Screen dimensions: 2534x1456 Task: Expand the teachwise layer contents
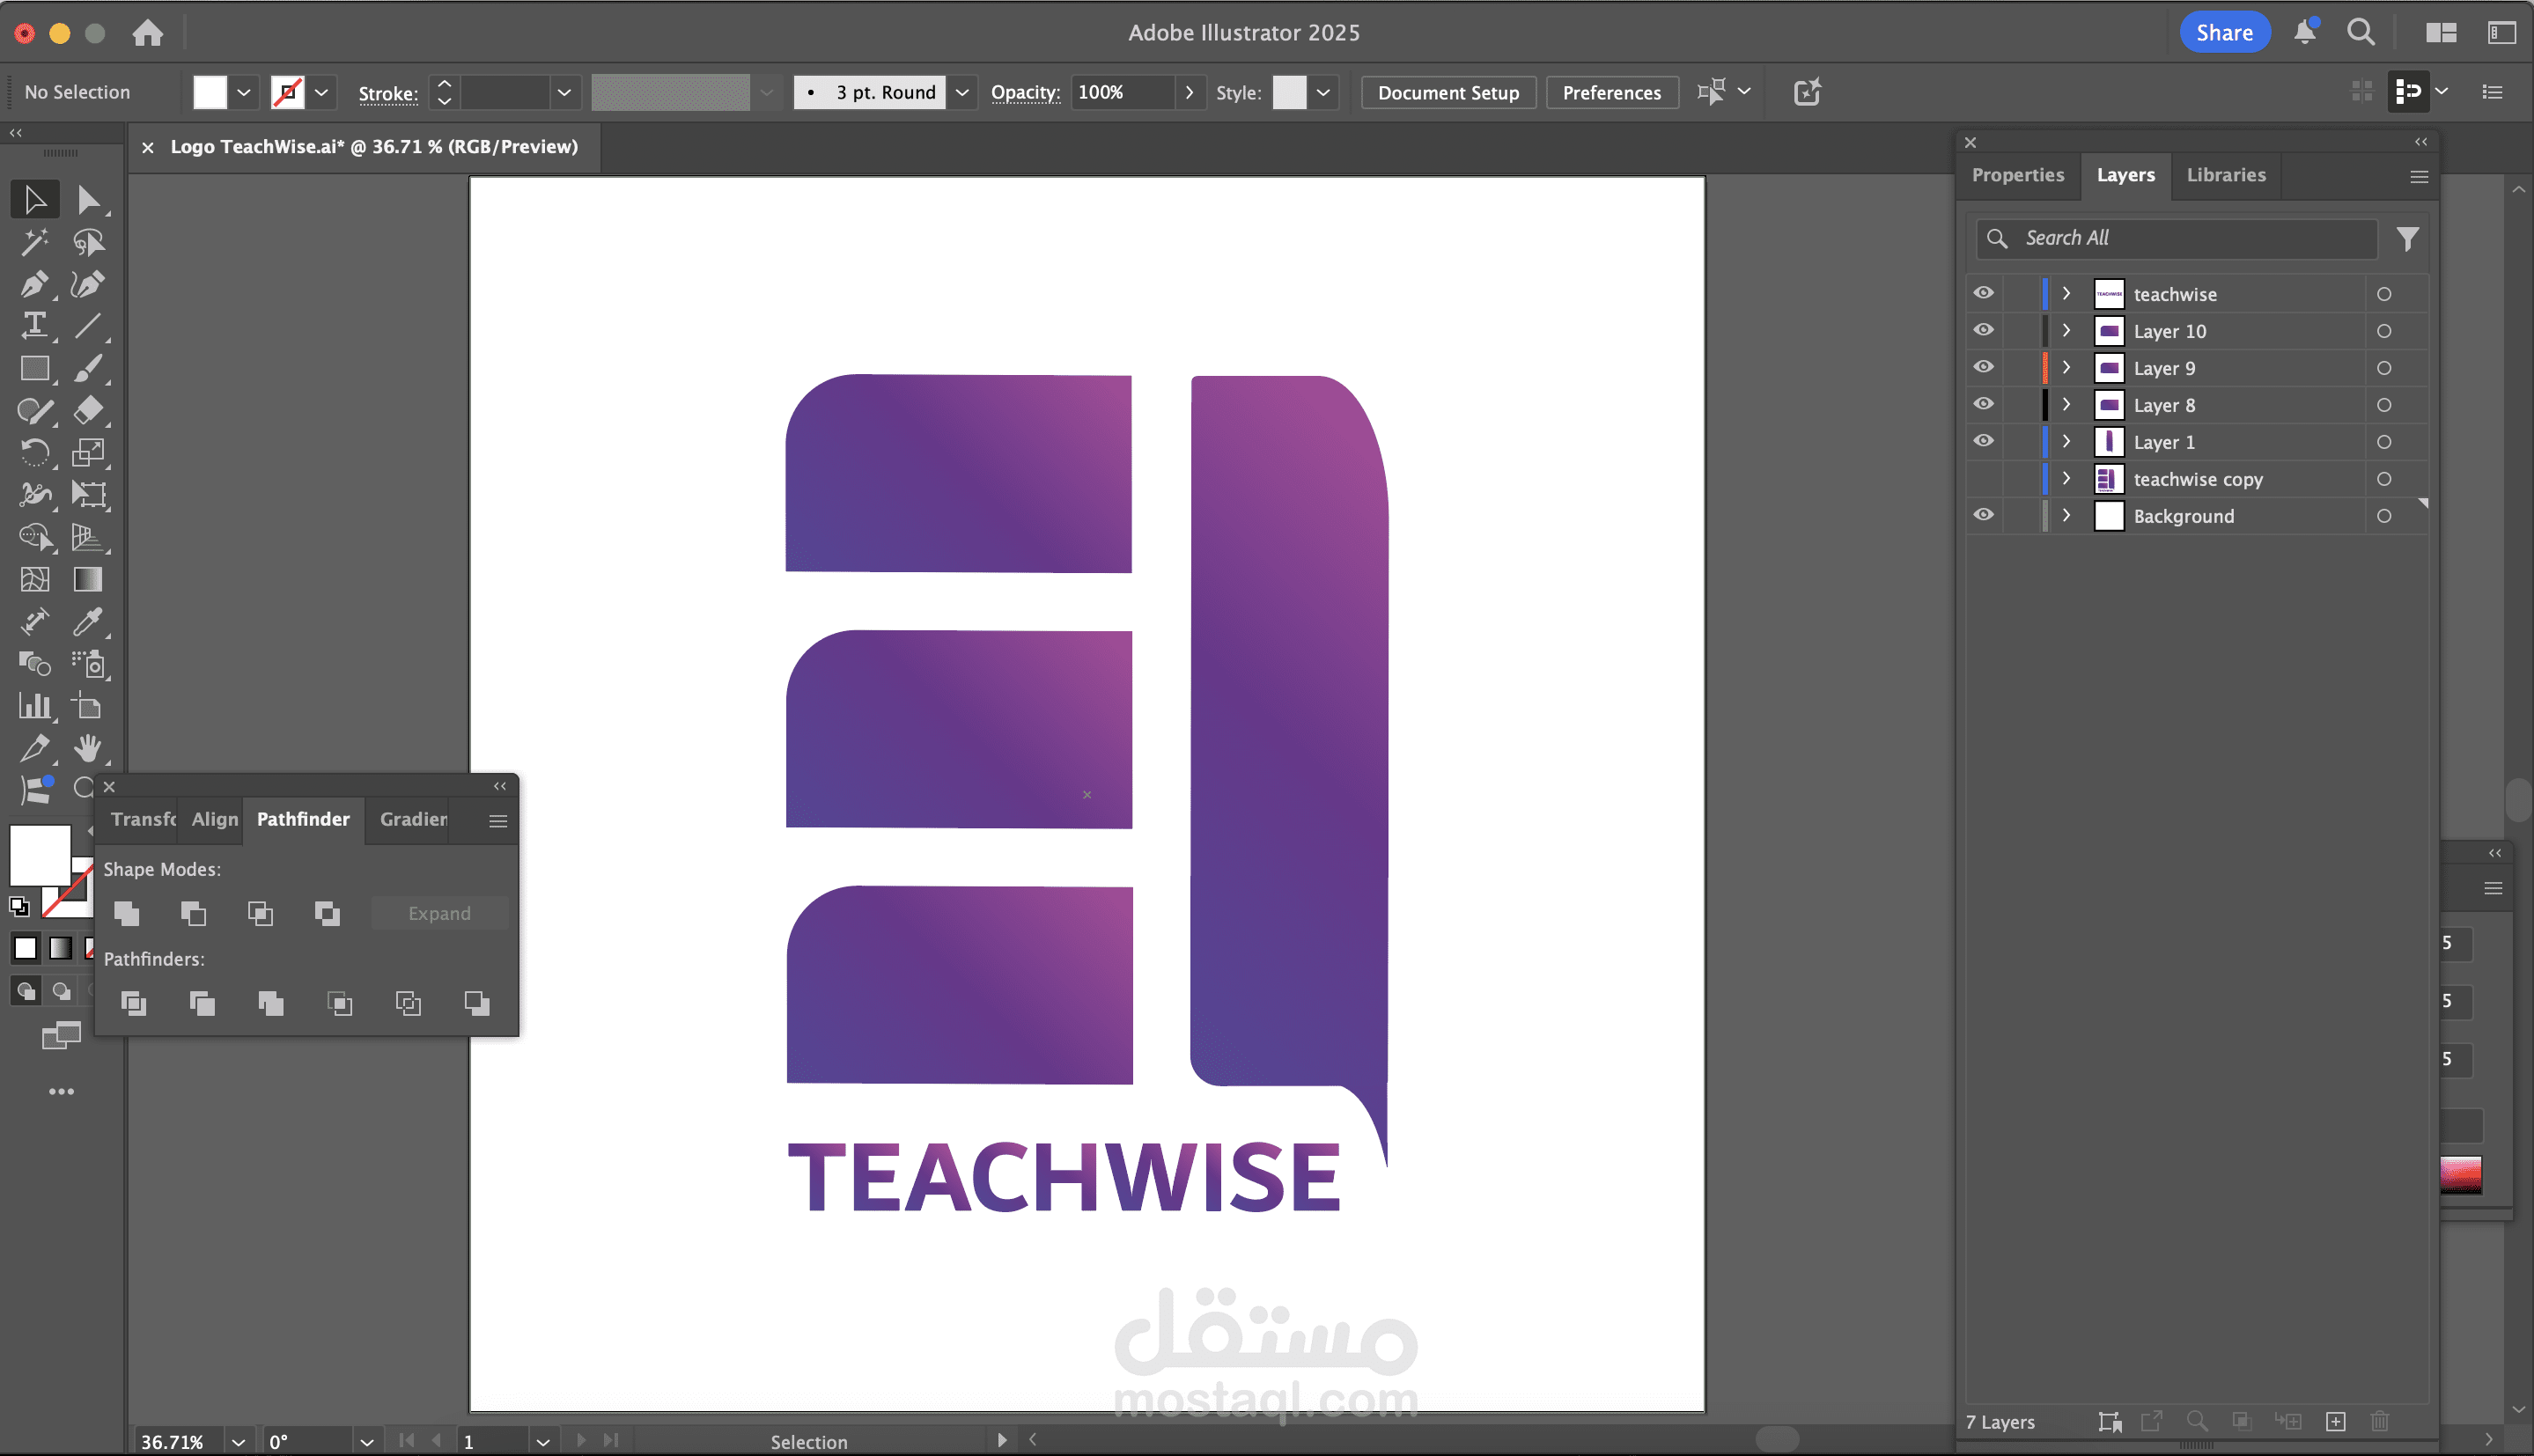click(x=2066, y=294)
